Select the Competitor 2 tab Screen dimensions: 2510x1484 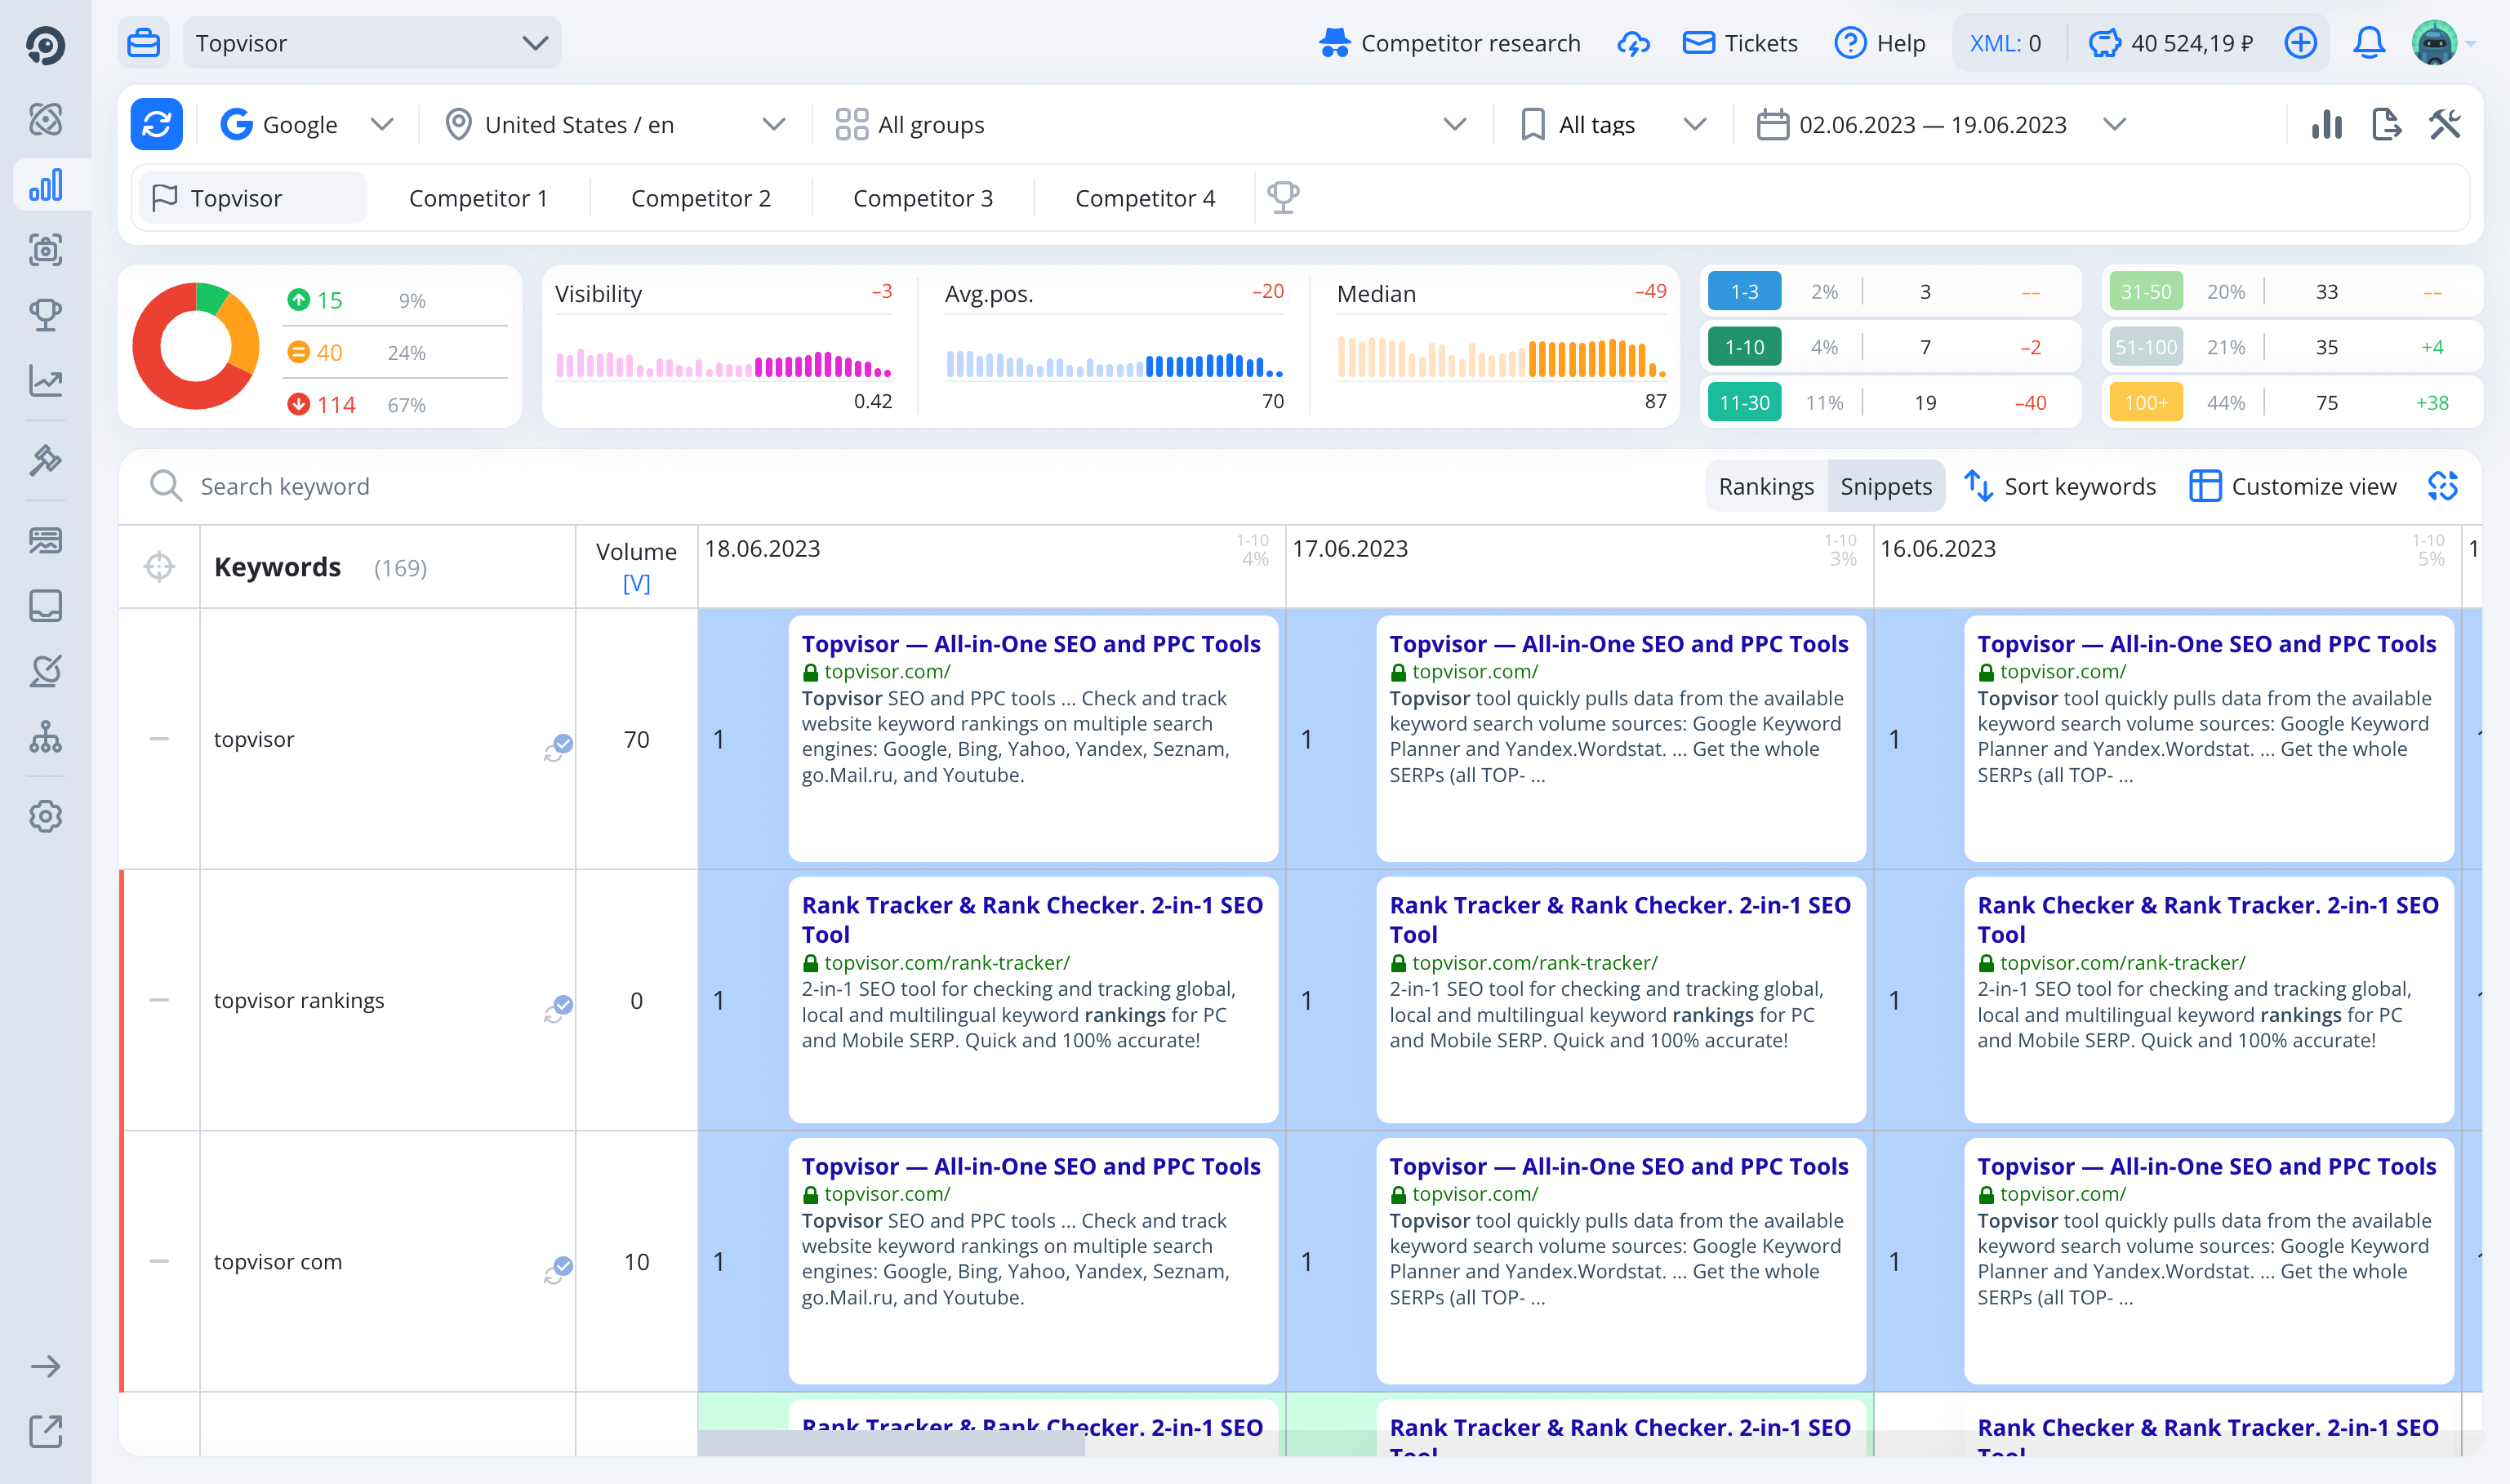pos(700,198)
